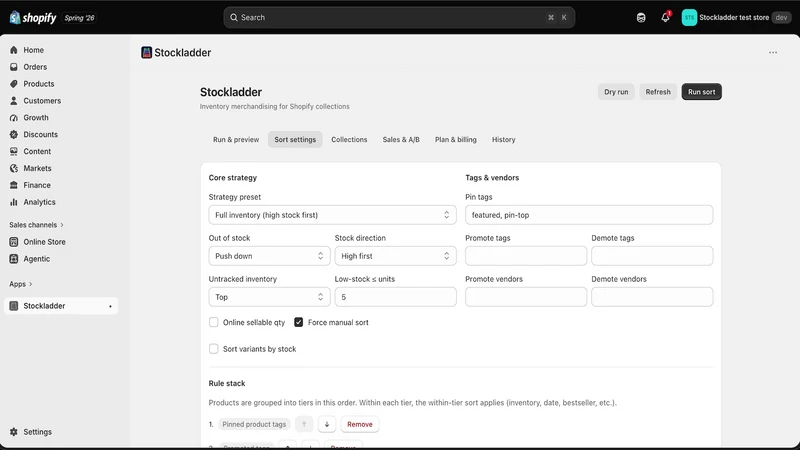Open the three-dot app options menu
Image resolution: width=800 pixels, height=450 pixels.
tap(773, 53)
